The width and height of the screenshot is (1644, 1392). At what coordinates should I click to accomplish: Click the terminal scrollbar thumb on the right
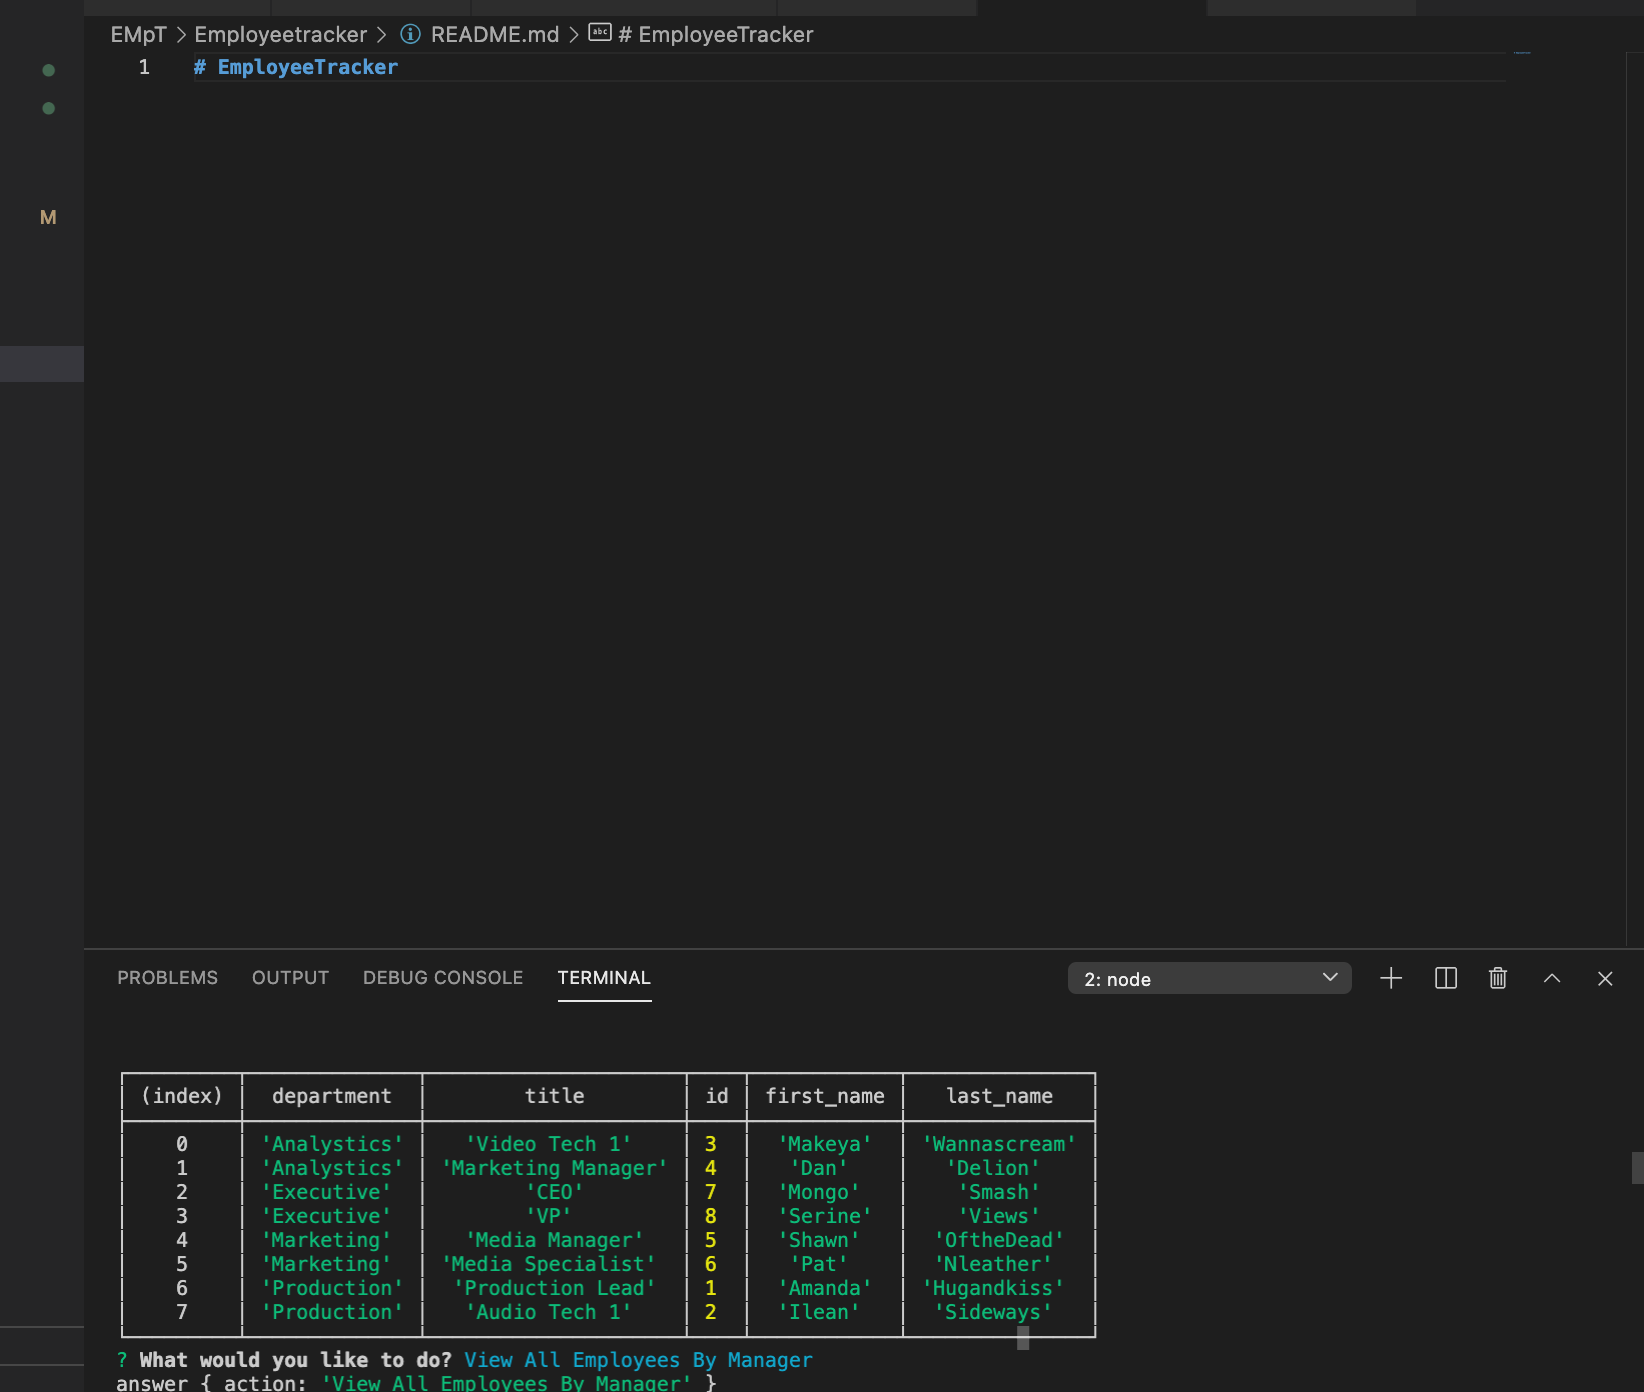(x=1637, y=1168)
